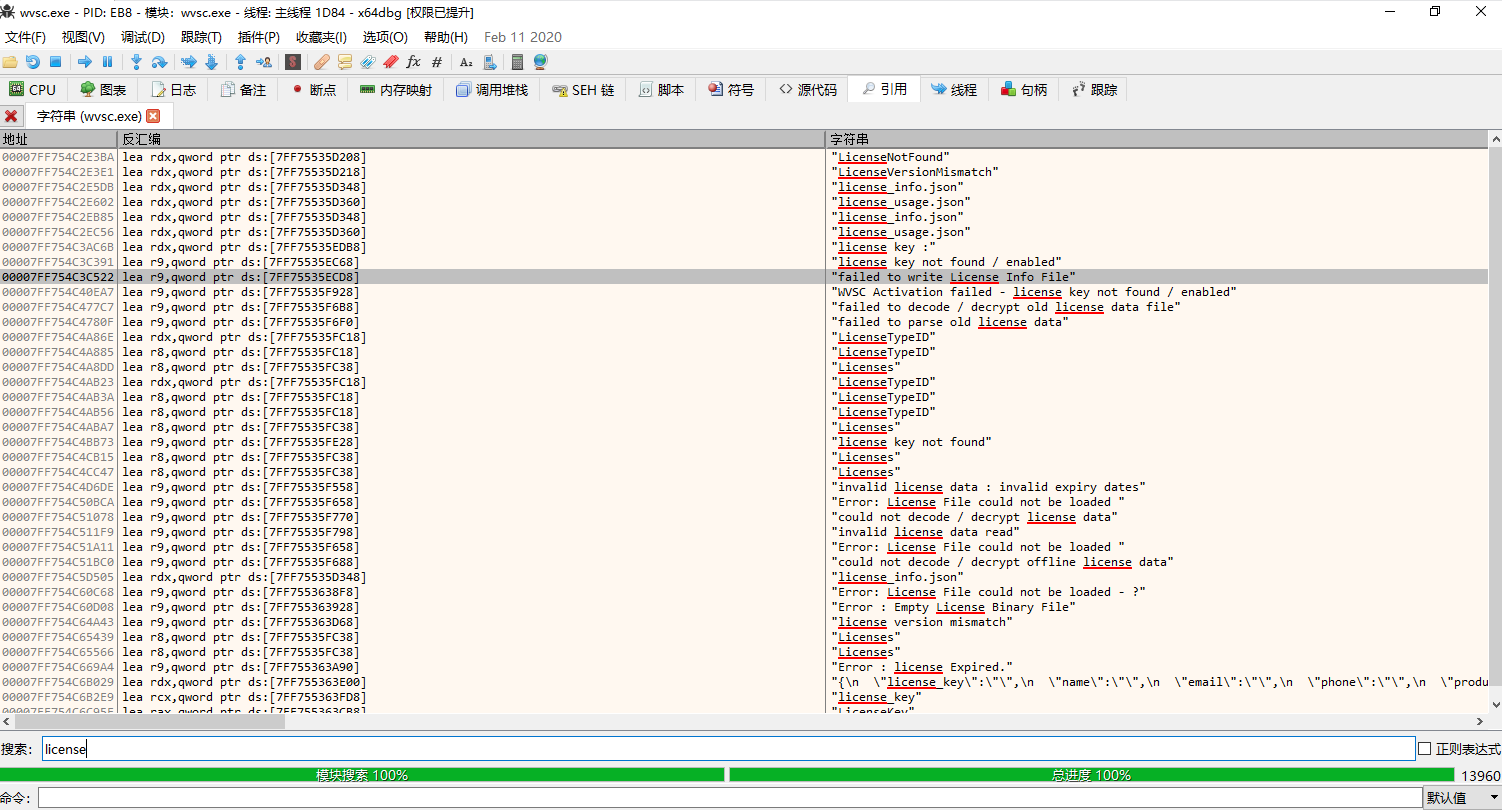The height and width of the screenshot is (810, 1502).
Task: Open Functions with the fx icon
Action: pos(413,62)
